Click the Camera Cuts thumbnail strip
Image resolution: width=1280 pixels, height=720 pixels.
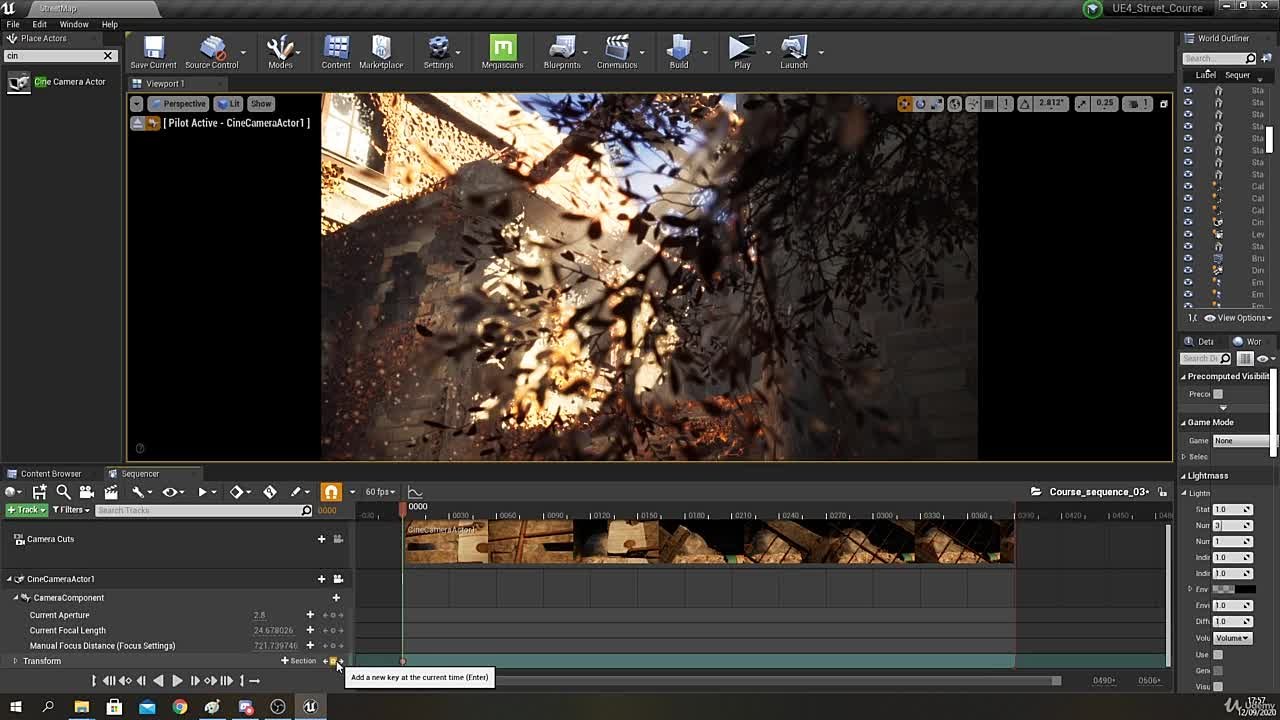tap(710, 542)
